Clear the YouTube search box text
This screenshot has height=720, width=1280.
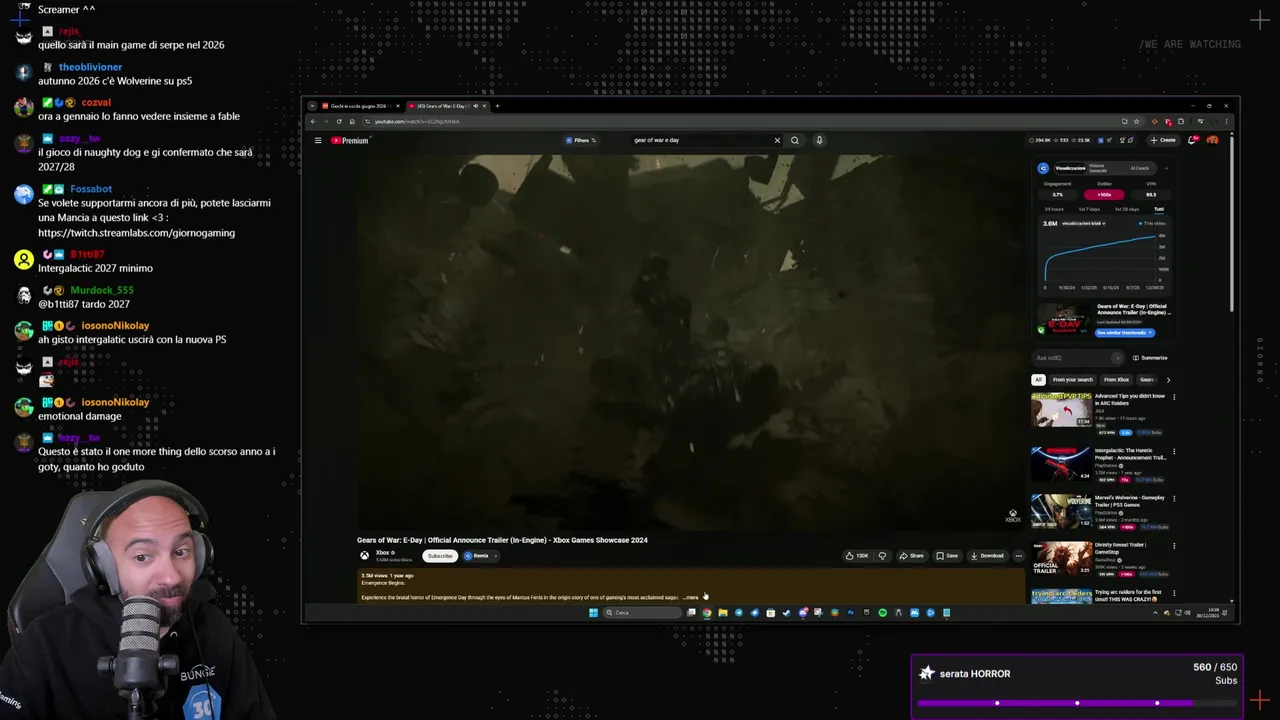(777, 140)
